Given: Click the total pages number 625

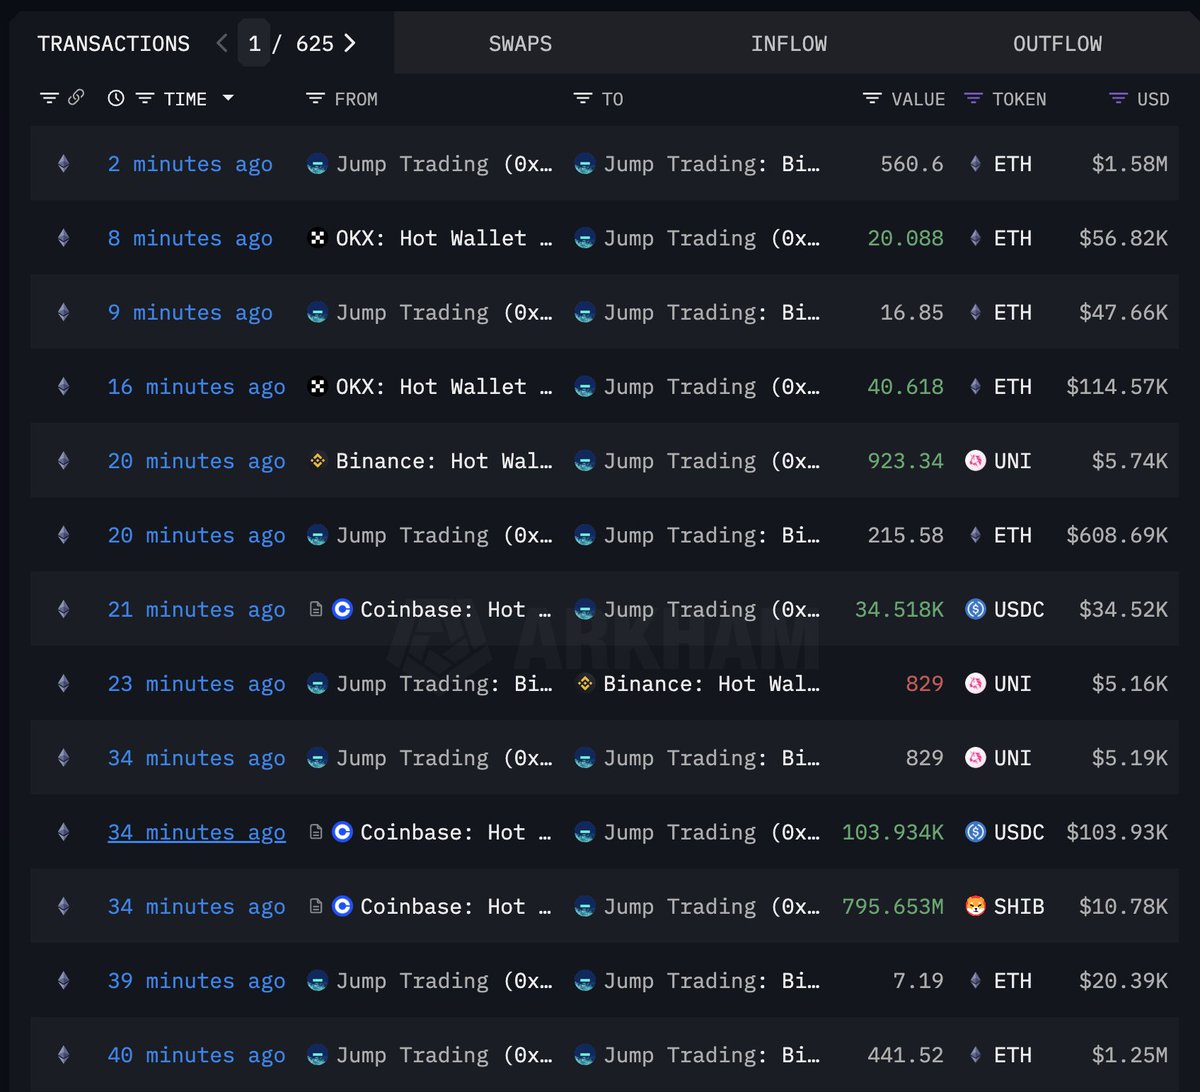Looking at the screenshot, I should (315, 43).
